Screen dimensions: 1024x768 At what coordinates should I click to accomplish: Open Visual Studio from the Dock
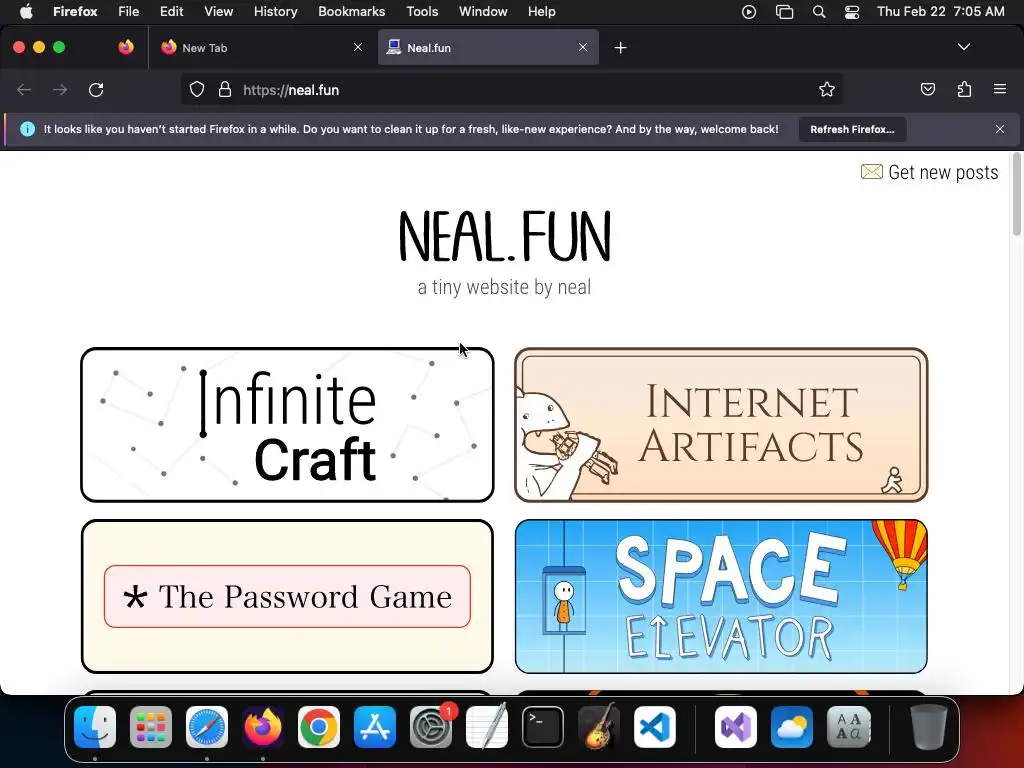click(736, 727)
